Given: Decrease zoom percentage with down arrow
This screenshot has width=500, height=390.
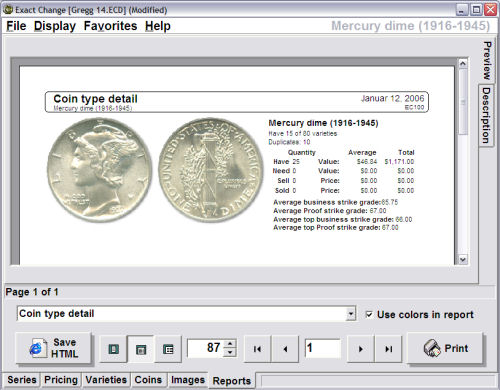Looking at the screenshot, I should (x=230, y=352).
